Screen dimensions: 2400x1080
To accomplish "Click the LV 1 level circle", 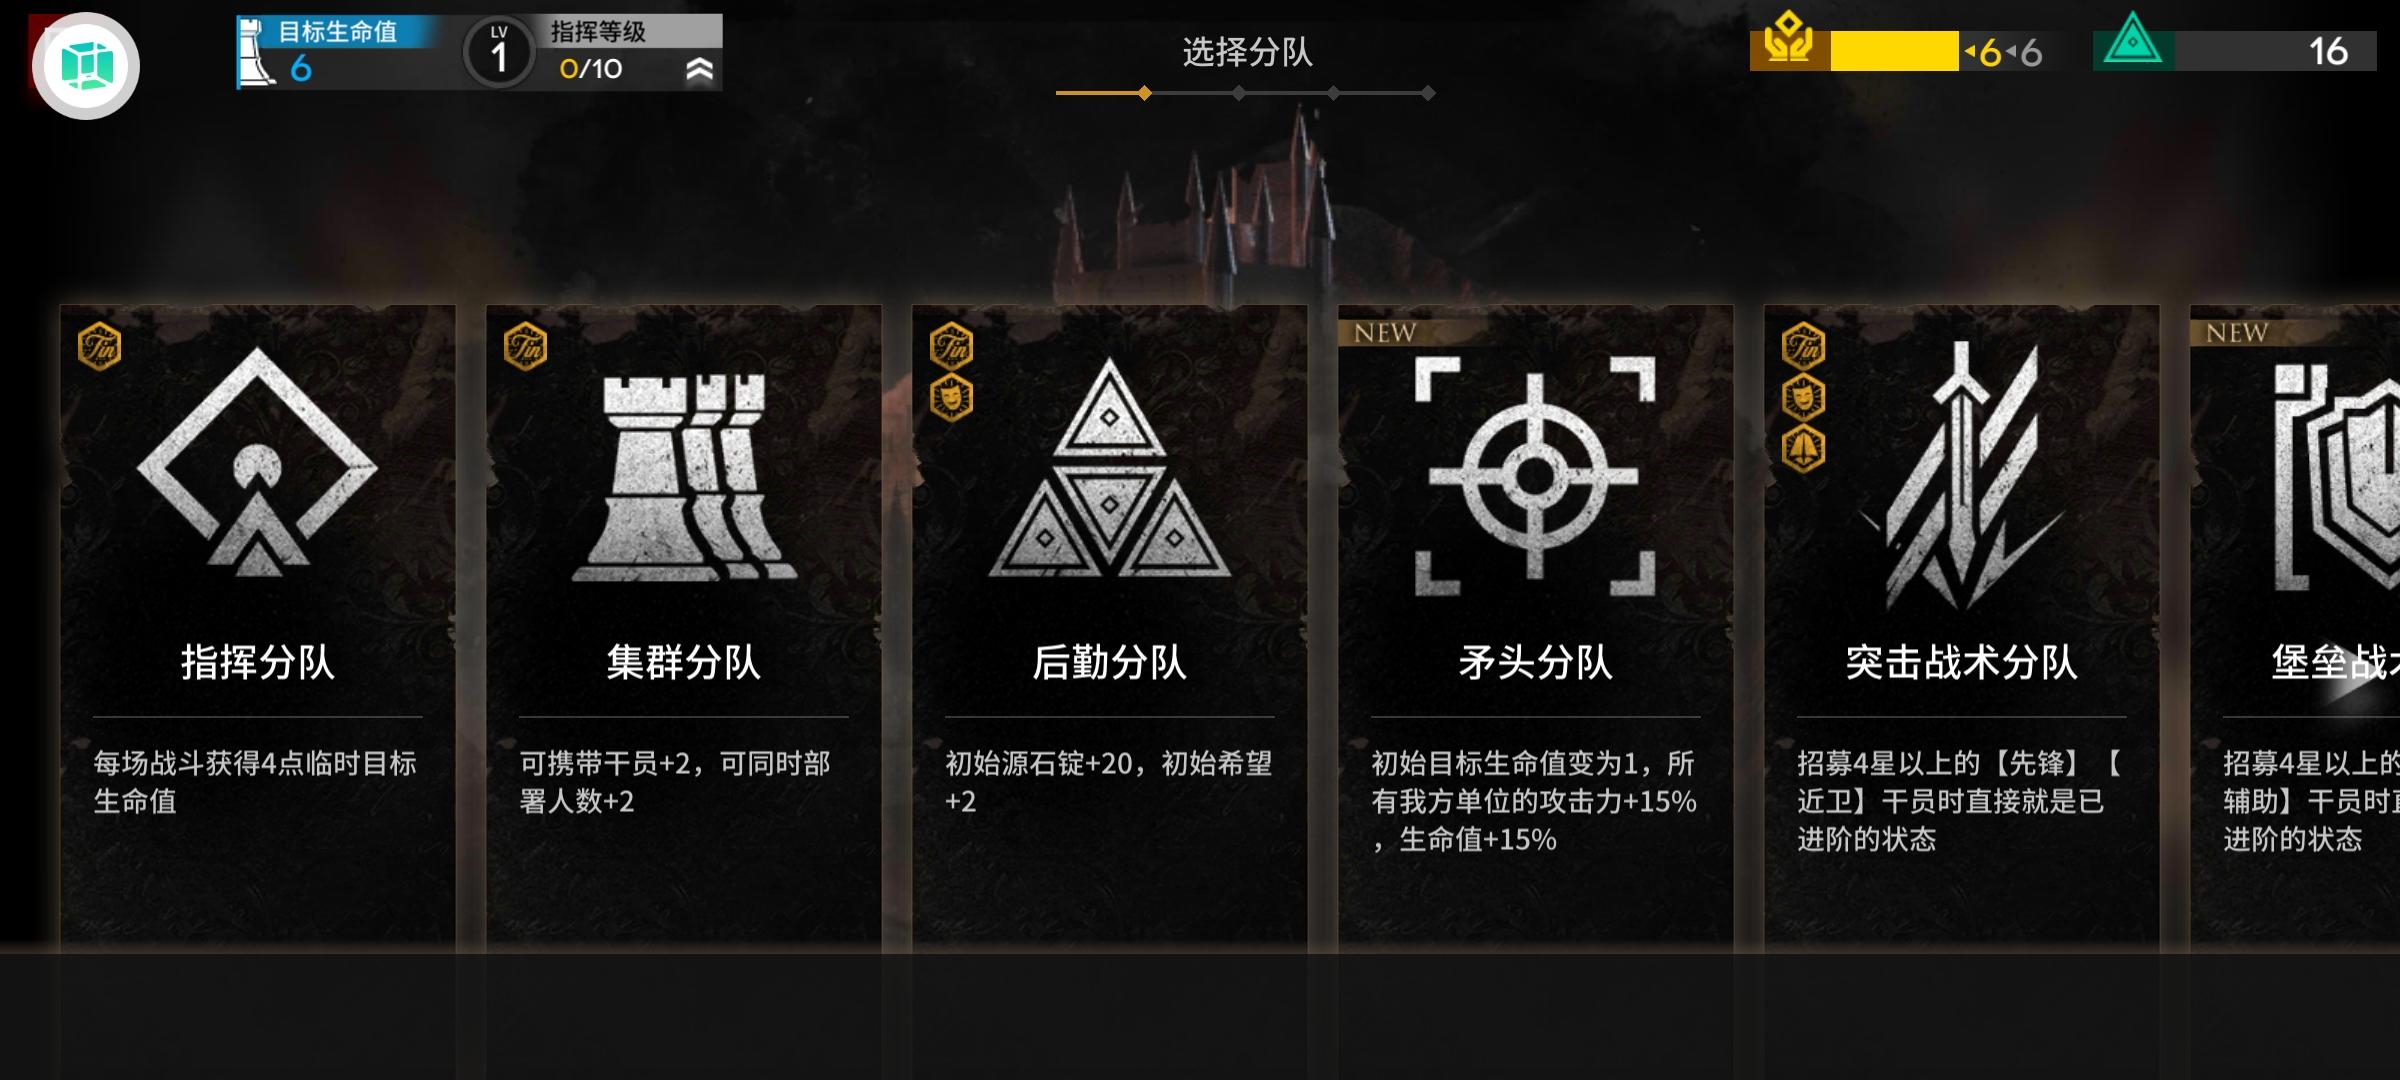I will (x=498, y=52).
